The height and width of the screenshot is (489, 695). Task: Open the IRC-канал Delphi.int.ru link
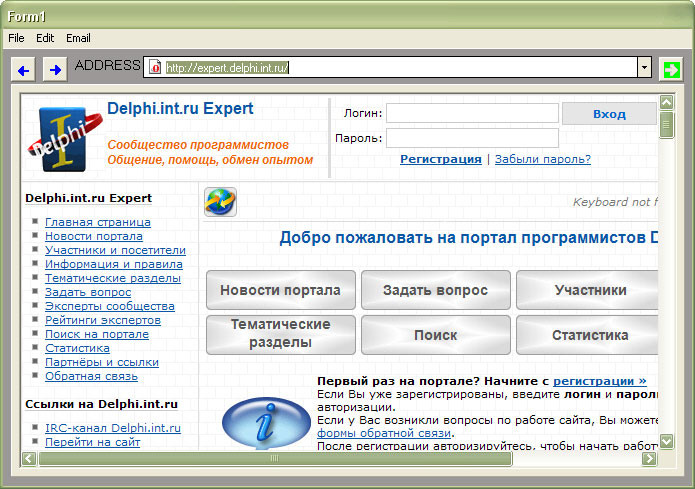(113, 428)
